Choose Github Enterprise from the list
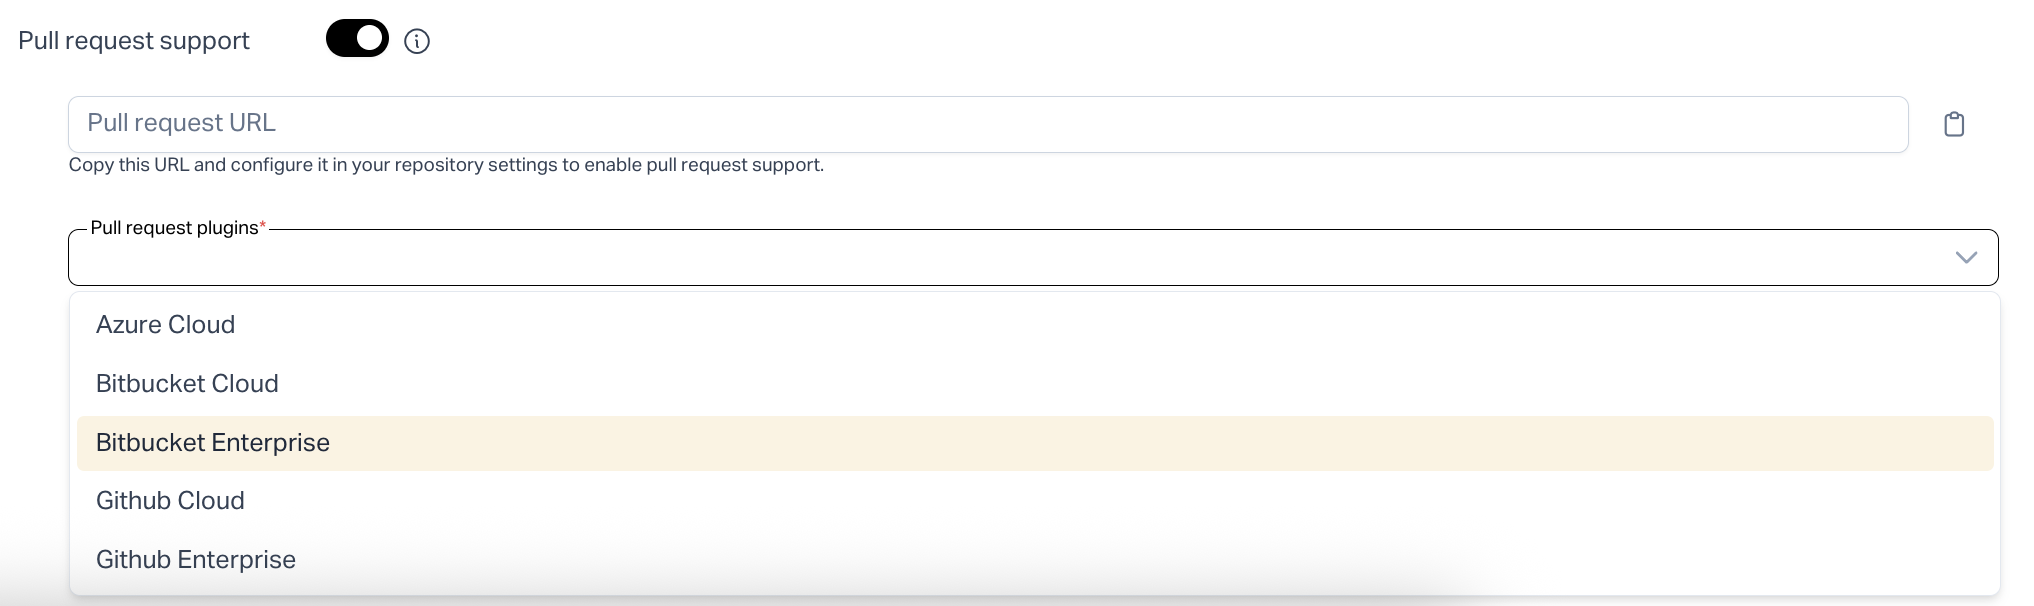The height and width of the screenshot is (606, 2034). coord(195,560)
